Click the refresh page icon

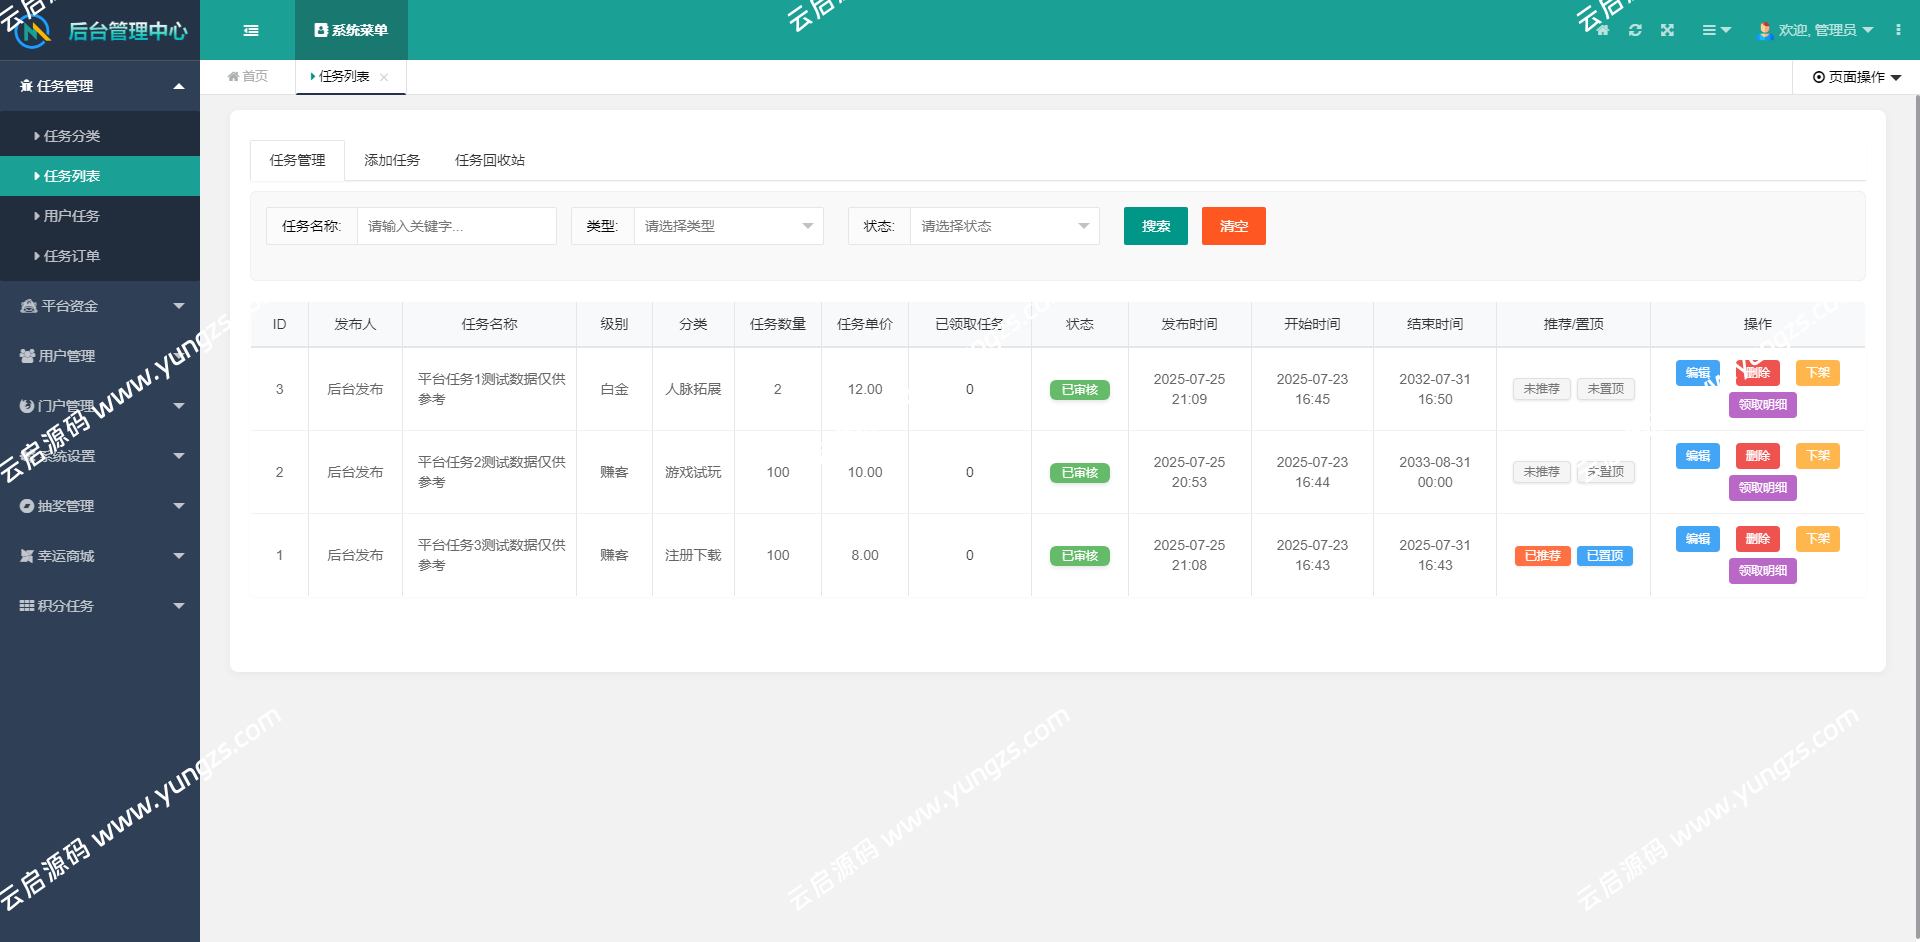(1635, 30)
